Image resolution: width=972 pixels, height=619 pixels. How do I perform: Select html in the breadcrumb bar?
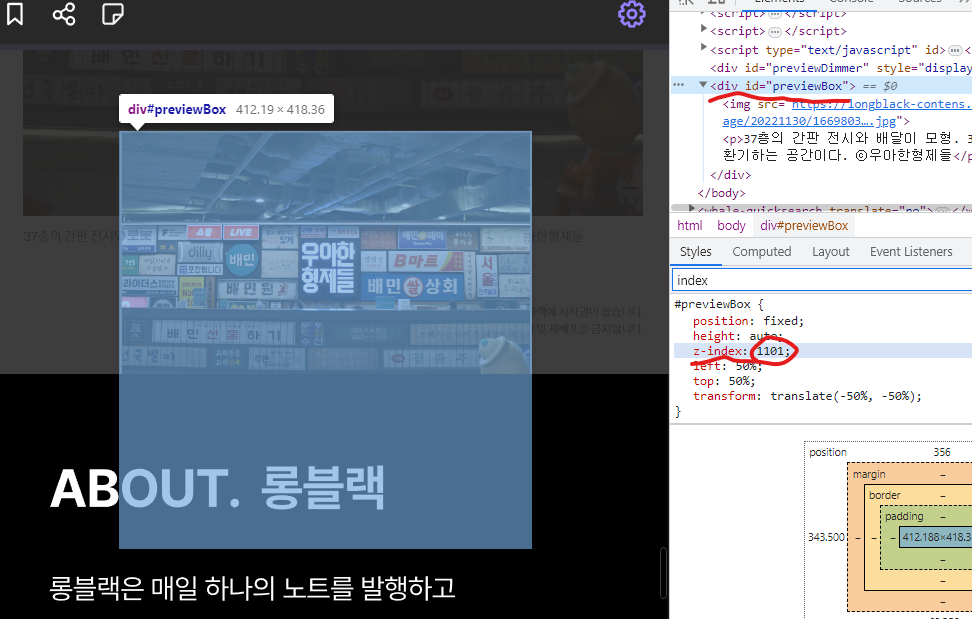[689, 226]
